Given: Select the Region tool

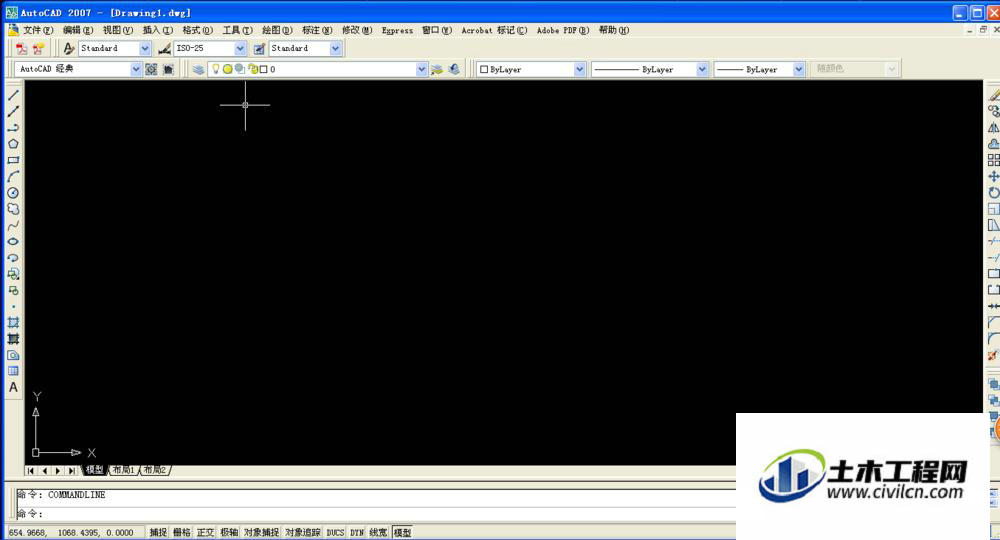Looking at the screenshot, I should pyautogui.click(x=13, y=355).
